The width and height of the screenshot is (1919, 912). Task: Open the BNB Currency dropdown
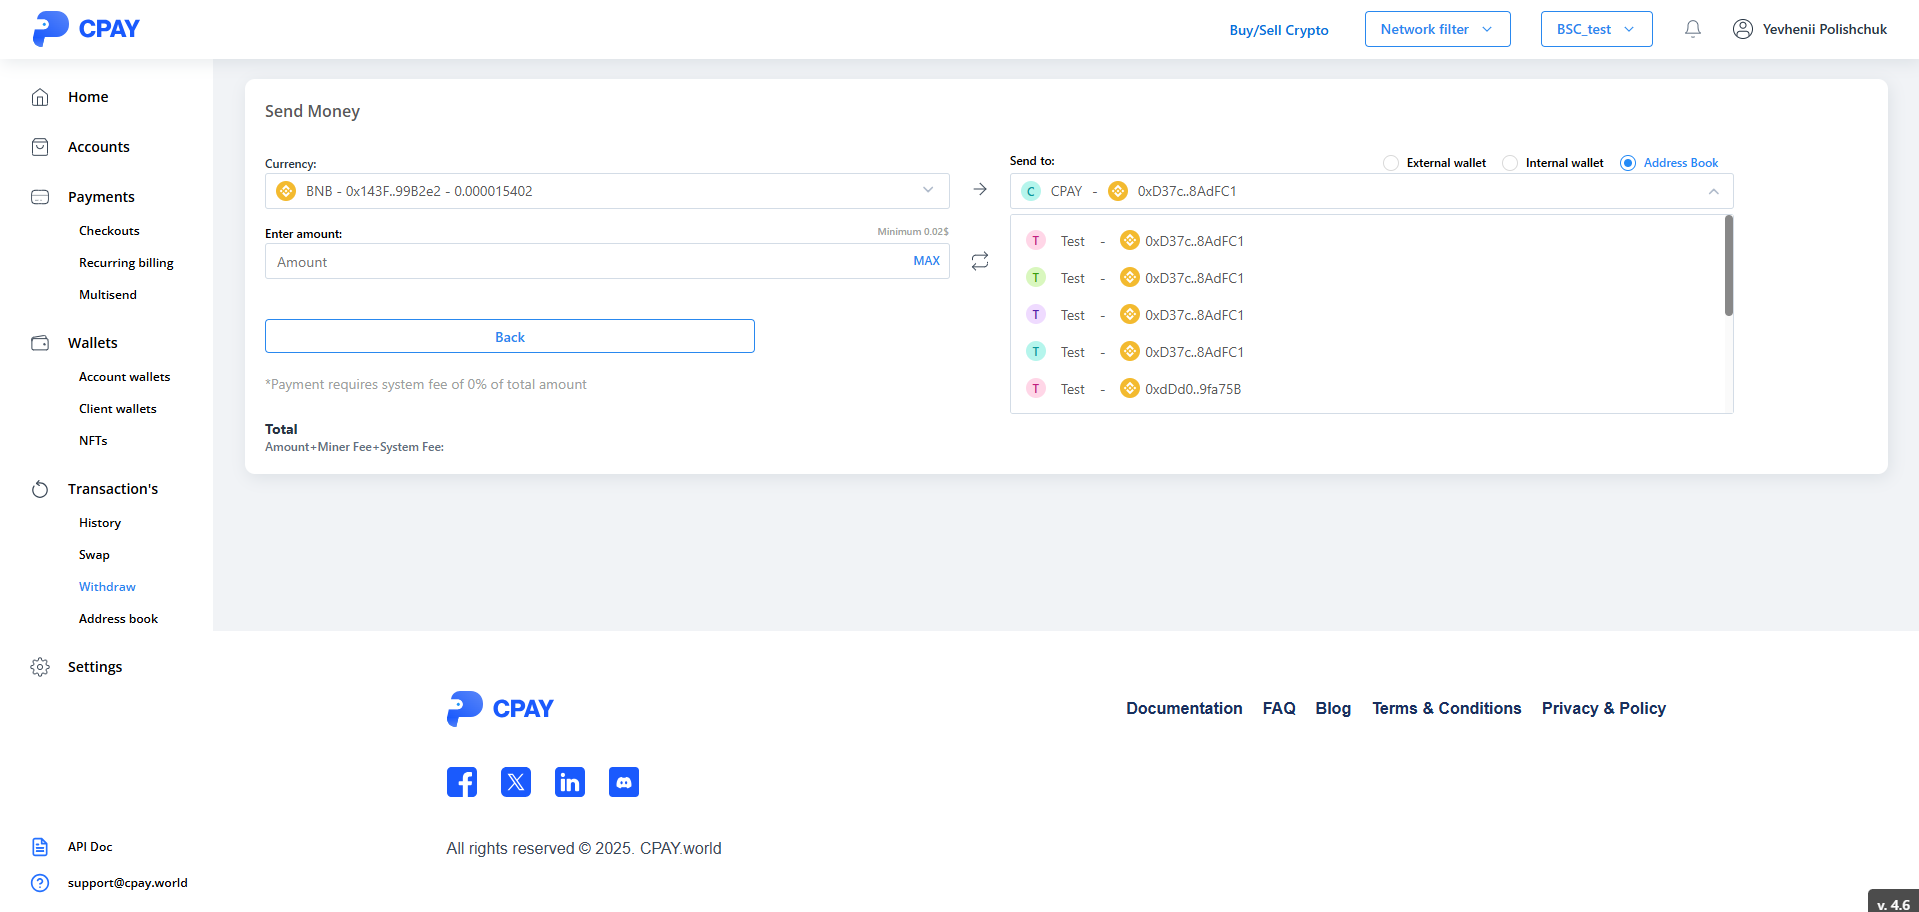606,191
